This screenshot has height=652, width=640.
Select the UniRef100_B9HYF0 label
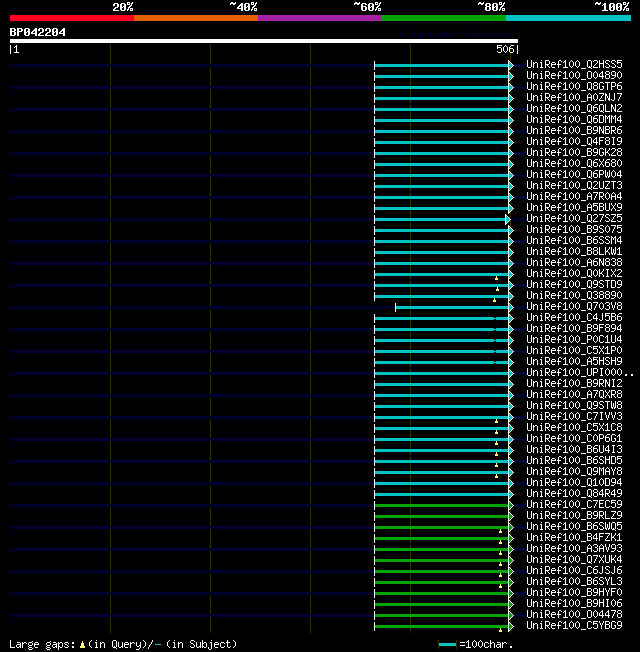click(574, 593)
